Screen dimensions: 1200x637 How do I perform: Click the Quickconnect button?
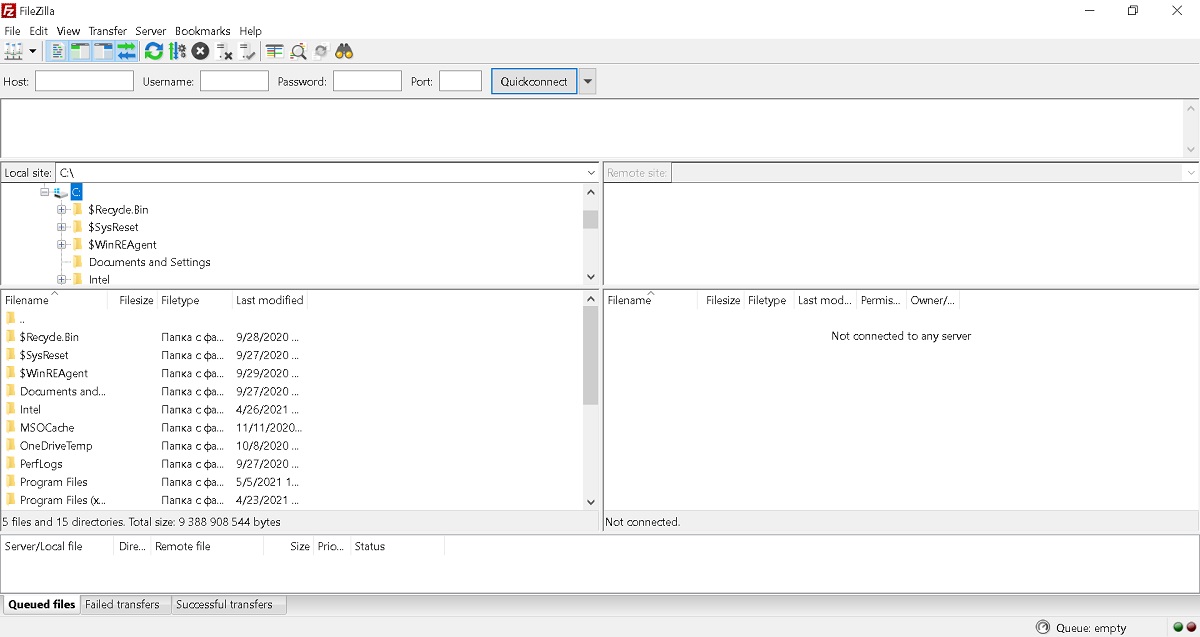[x=534, y=82]
